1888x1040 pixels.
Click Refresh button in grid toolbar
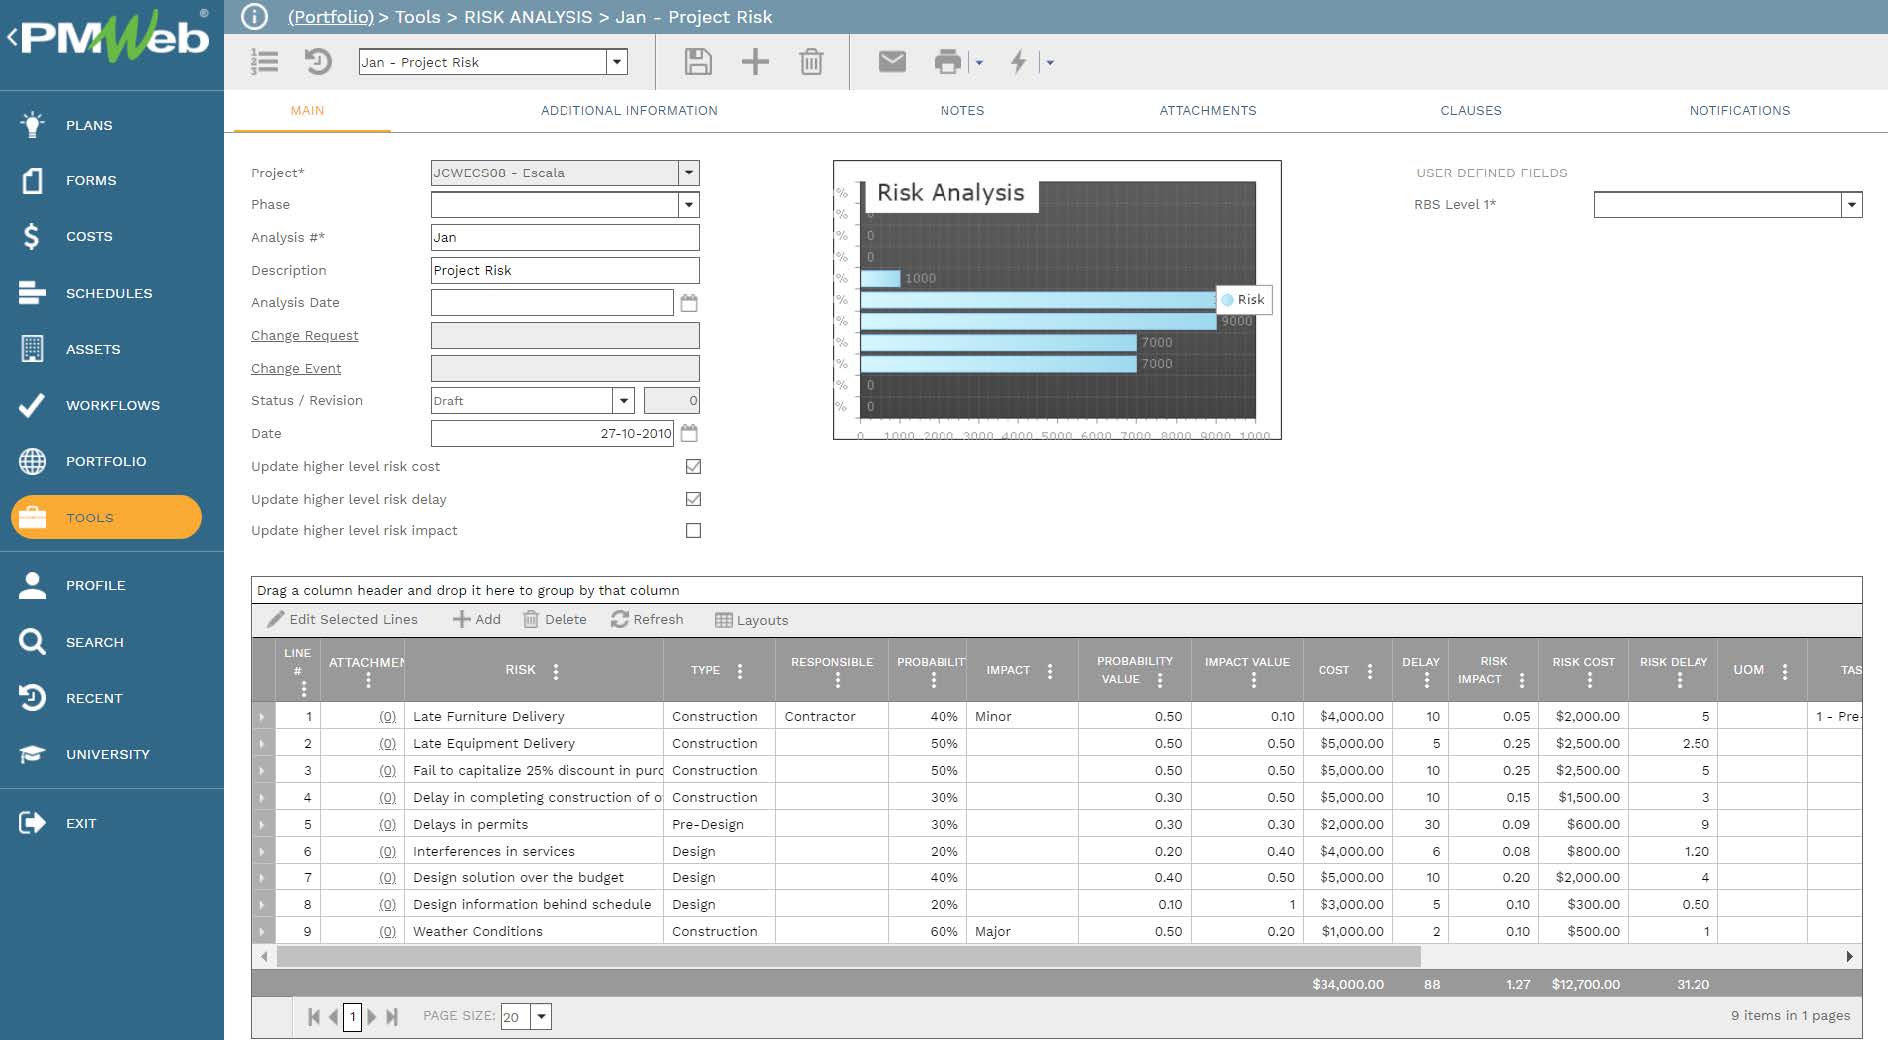coord(647,619)
